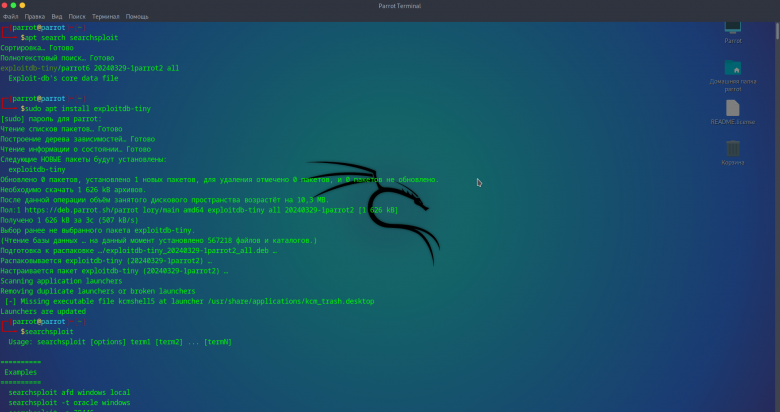
Task: Click 'Removing duplicate launchers or broken launchers'
Action: click(98, 291)
